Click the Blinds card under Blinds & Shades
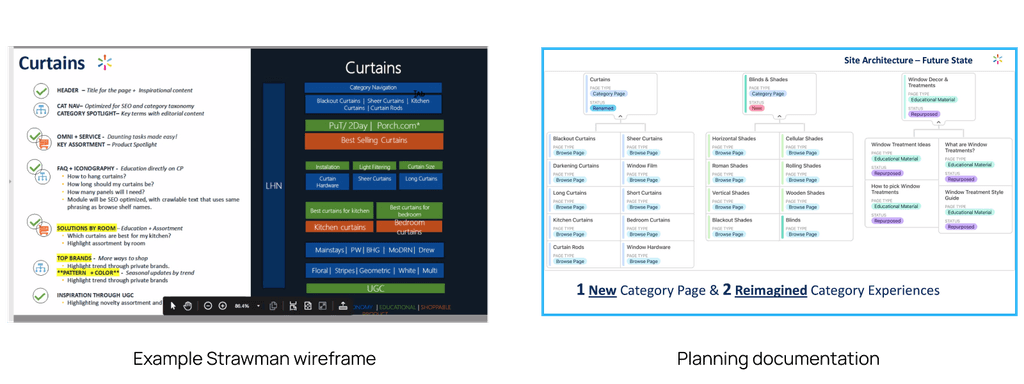 pyautogui.click(x=816, y=227)
